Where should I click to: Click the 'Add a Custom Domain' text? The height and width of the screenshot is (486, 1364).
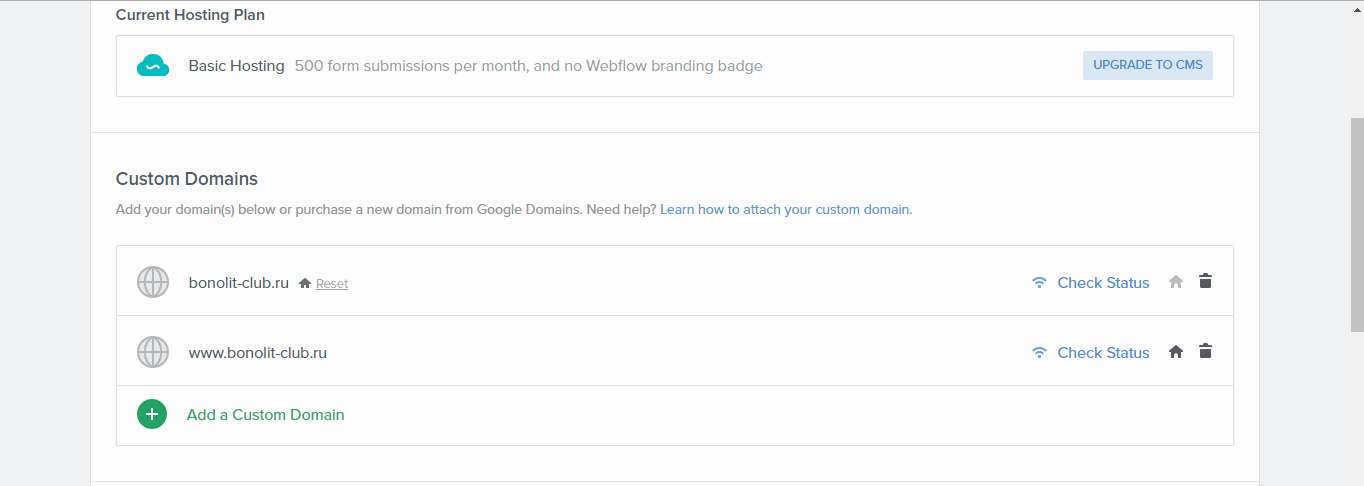tap(265, 415)
